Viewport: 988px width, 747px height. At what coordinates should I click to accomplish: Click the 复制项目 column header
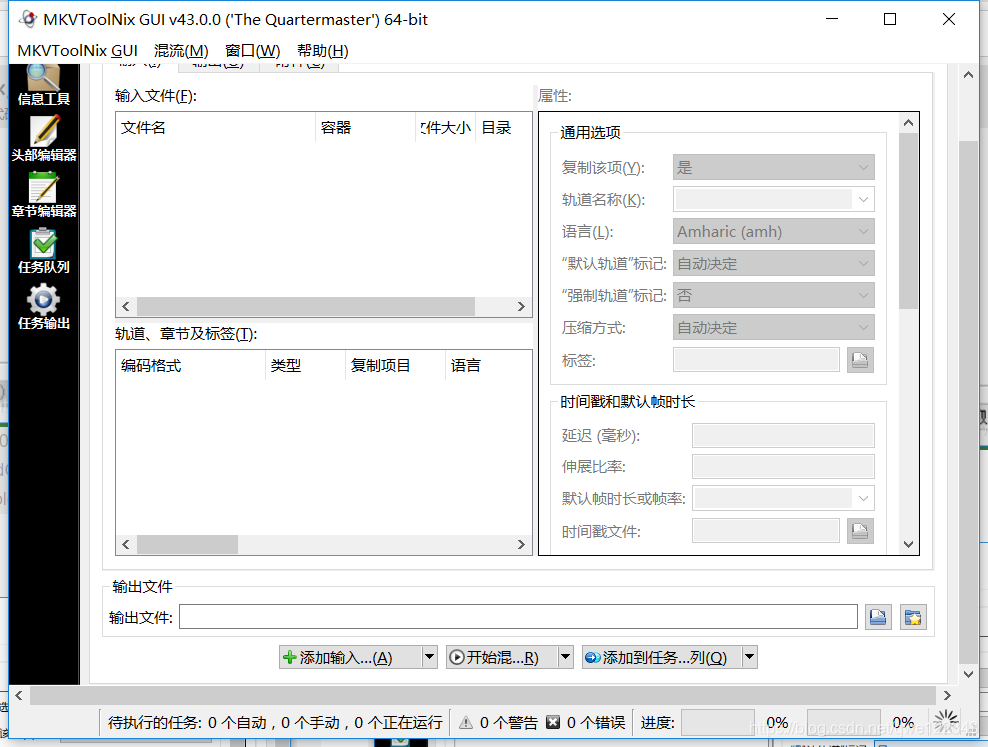pos(396,365)
